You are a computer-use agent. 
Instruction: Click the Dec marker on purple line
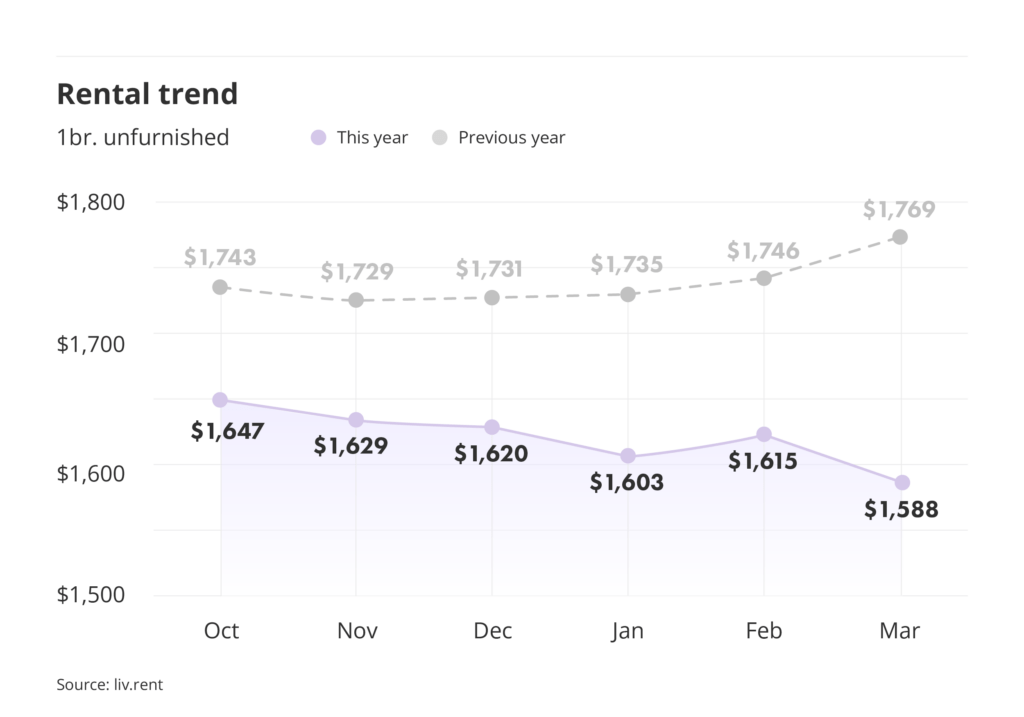pos(492,428)
